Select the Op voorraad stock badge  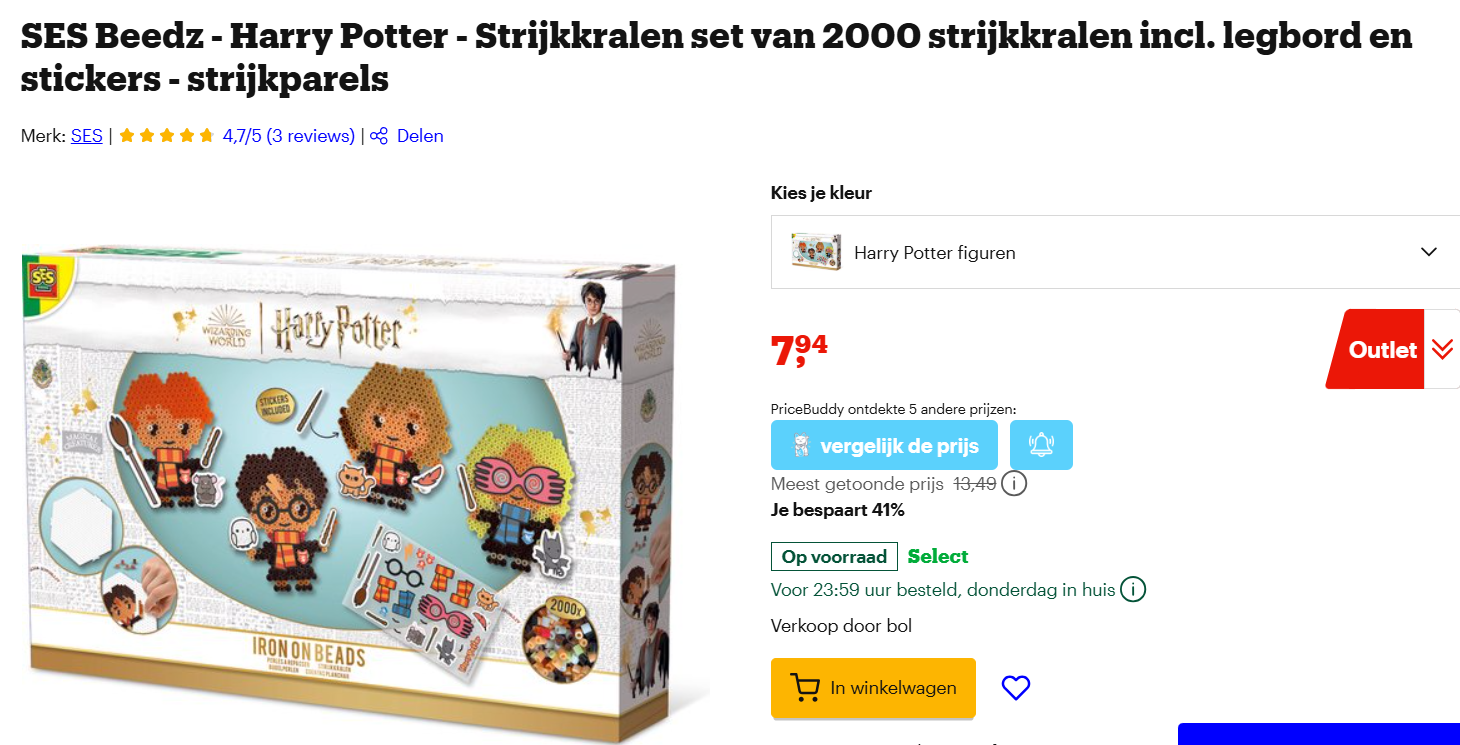coord(834,556)
